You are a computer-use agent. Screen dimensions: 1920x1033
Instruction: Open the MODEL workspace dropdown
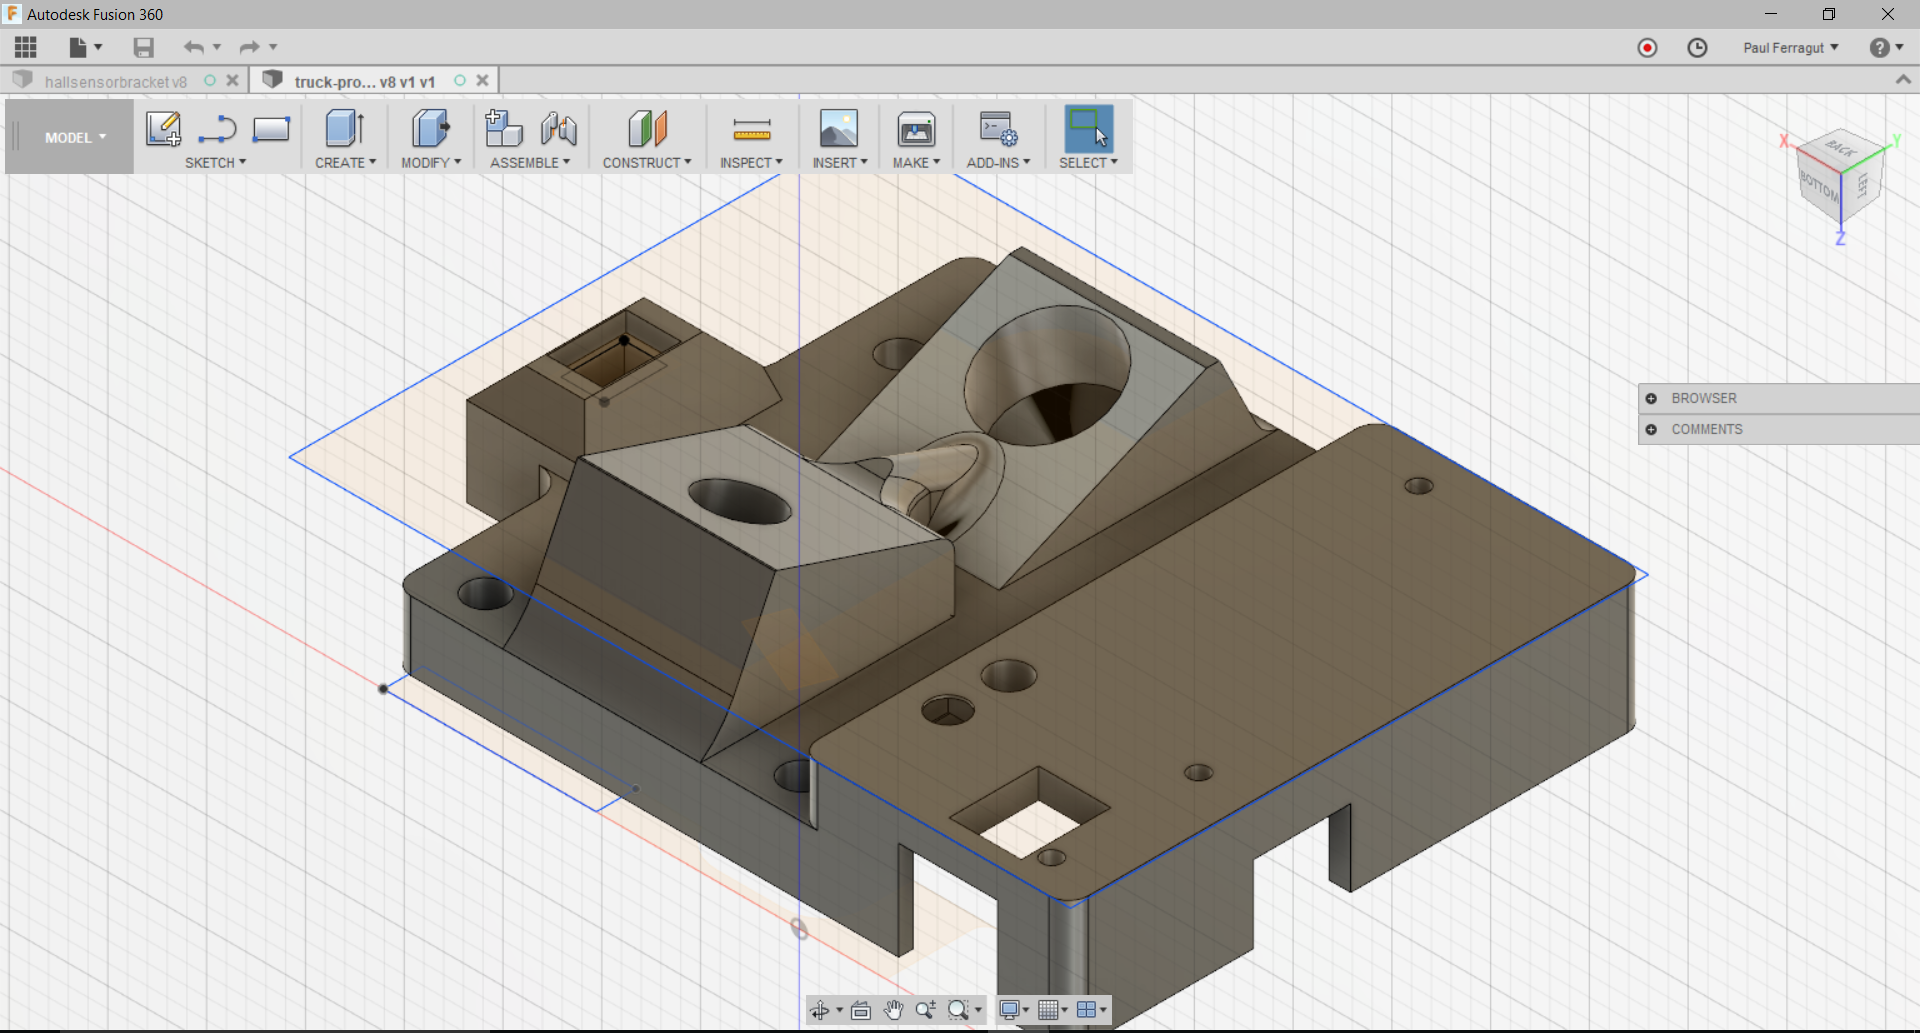point(75,138)
